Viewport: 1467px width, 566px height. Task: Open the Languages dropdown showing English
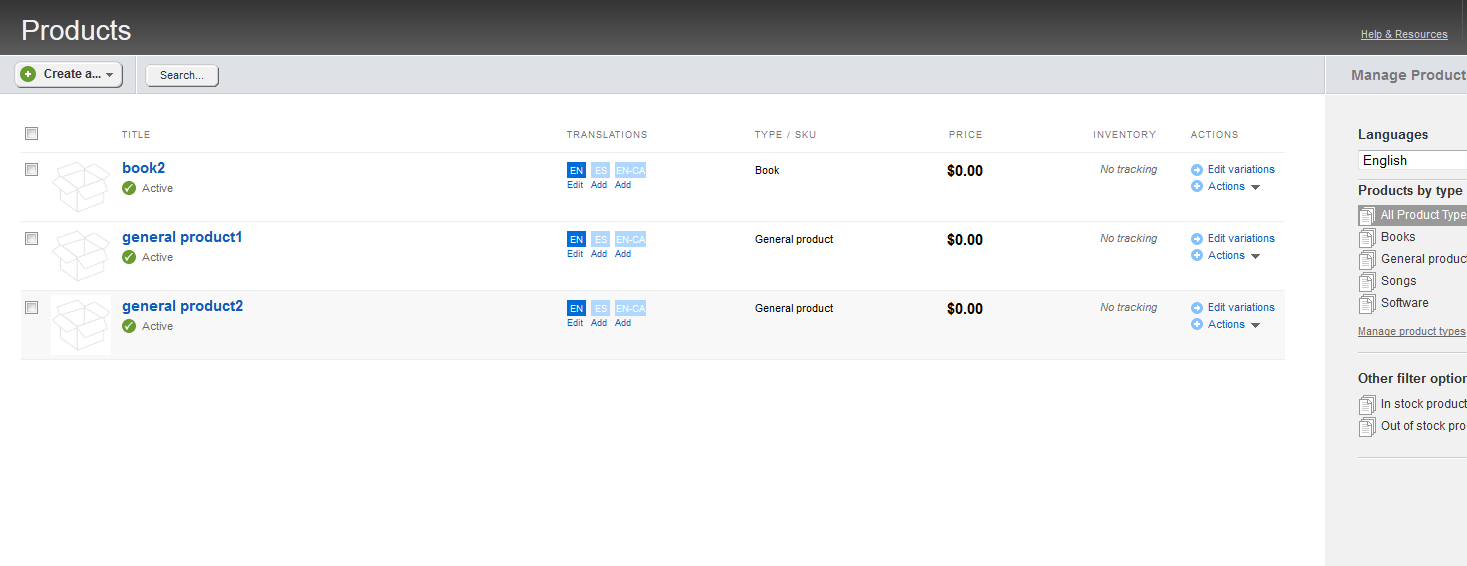coord(1412,161)
